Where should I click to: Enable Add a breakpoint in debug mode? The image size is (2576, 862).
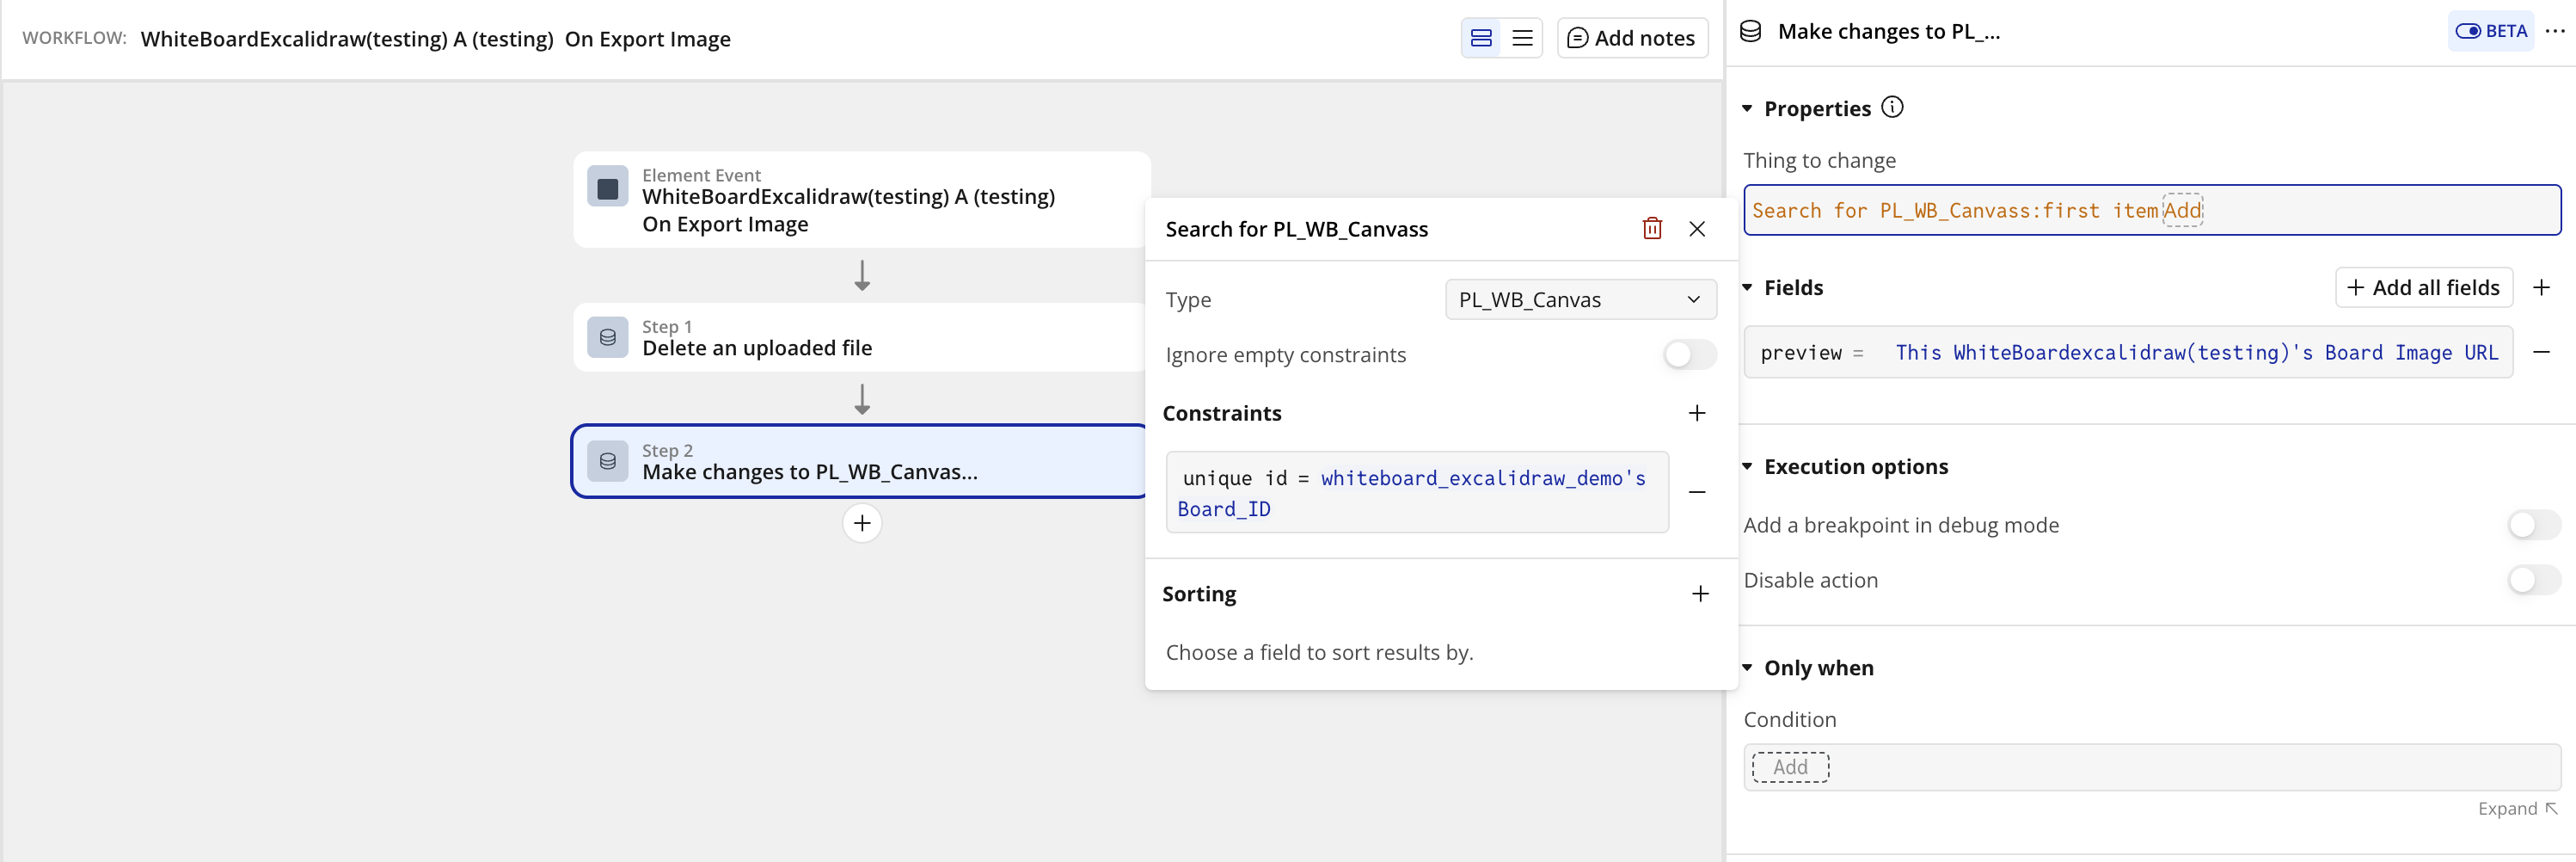click(x=2534, y=525)
